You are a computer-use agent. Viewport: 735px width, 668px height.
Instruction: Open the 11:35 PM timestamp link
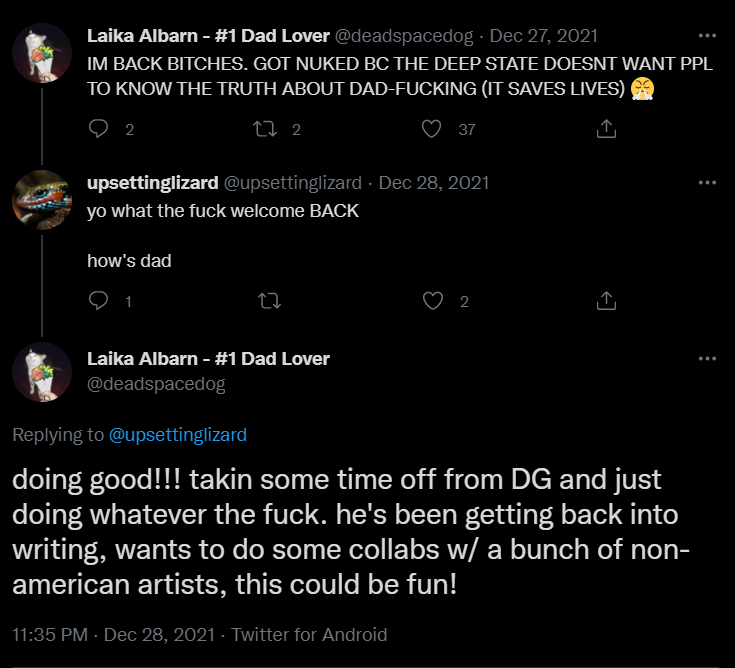[50, 635]
